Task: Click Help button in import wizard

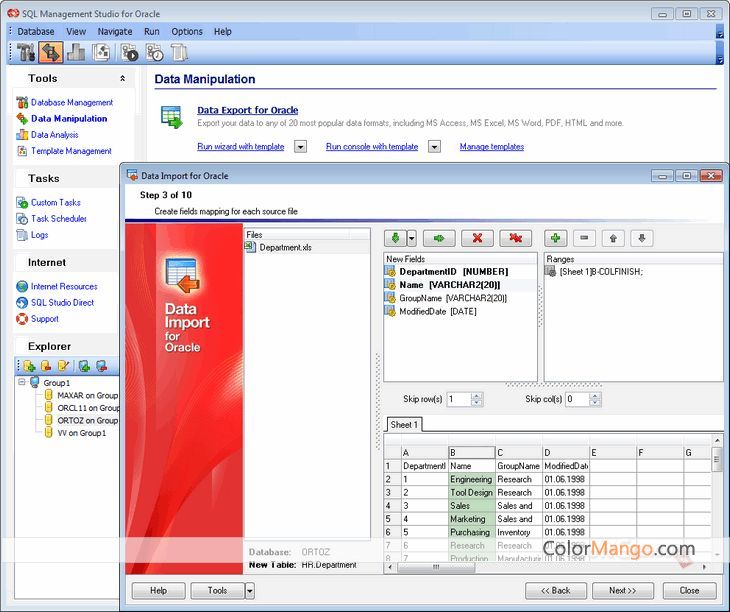Action: pos(158,591)
